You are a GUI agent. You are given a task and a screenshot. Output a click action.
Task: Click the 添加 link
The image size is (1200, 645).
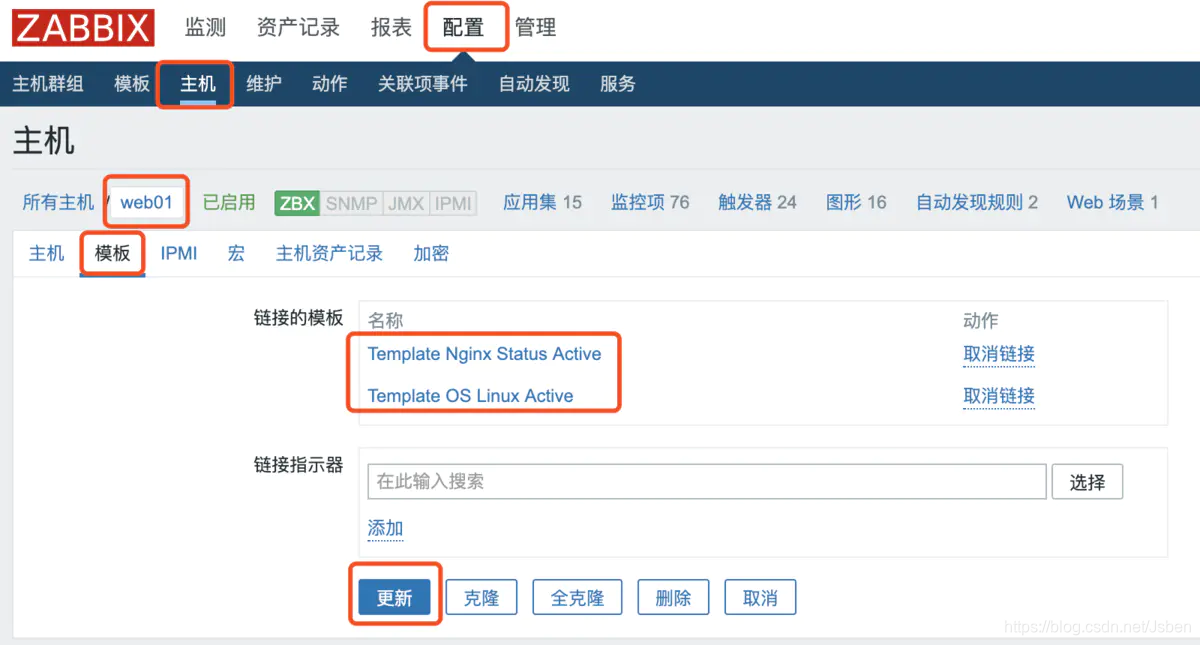point(385,528)
